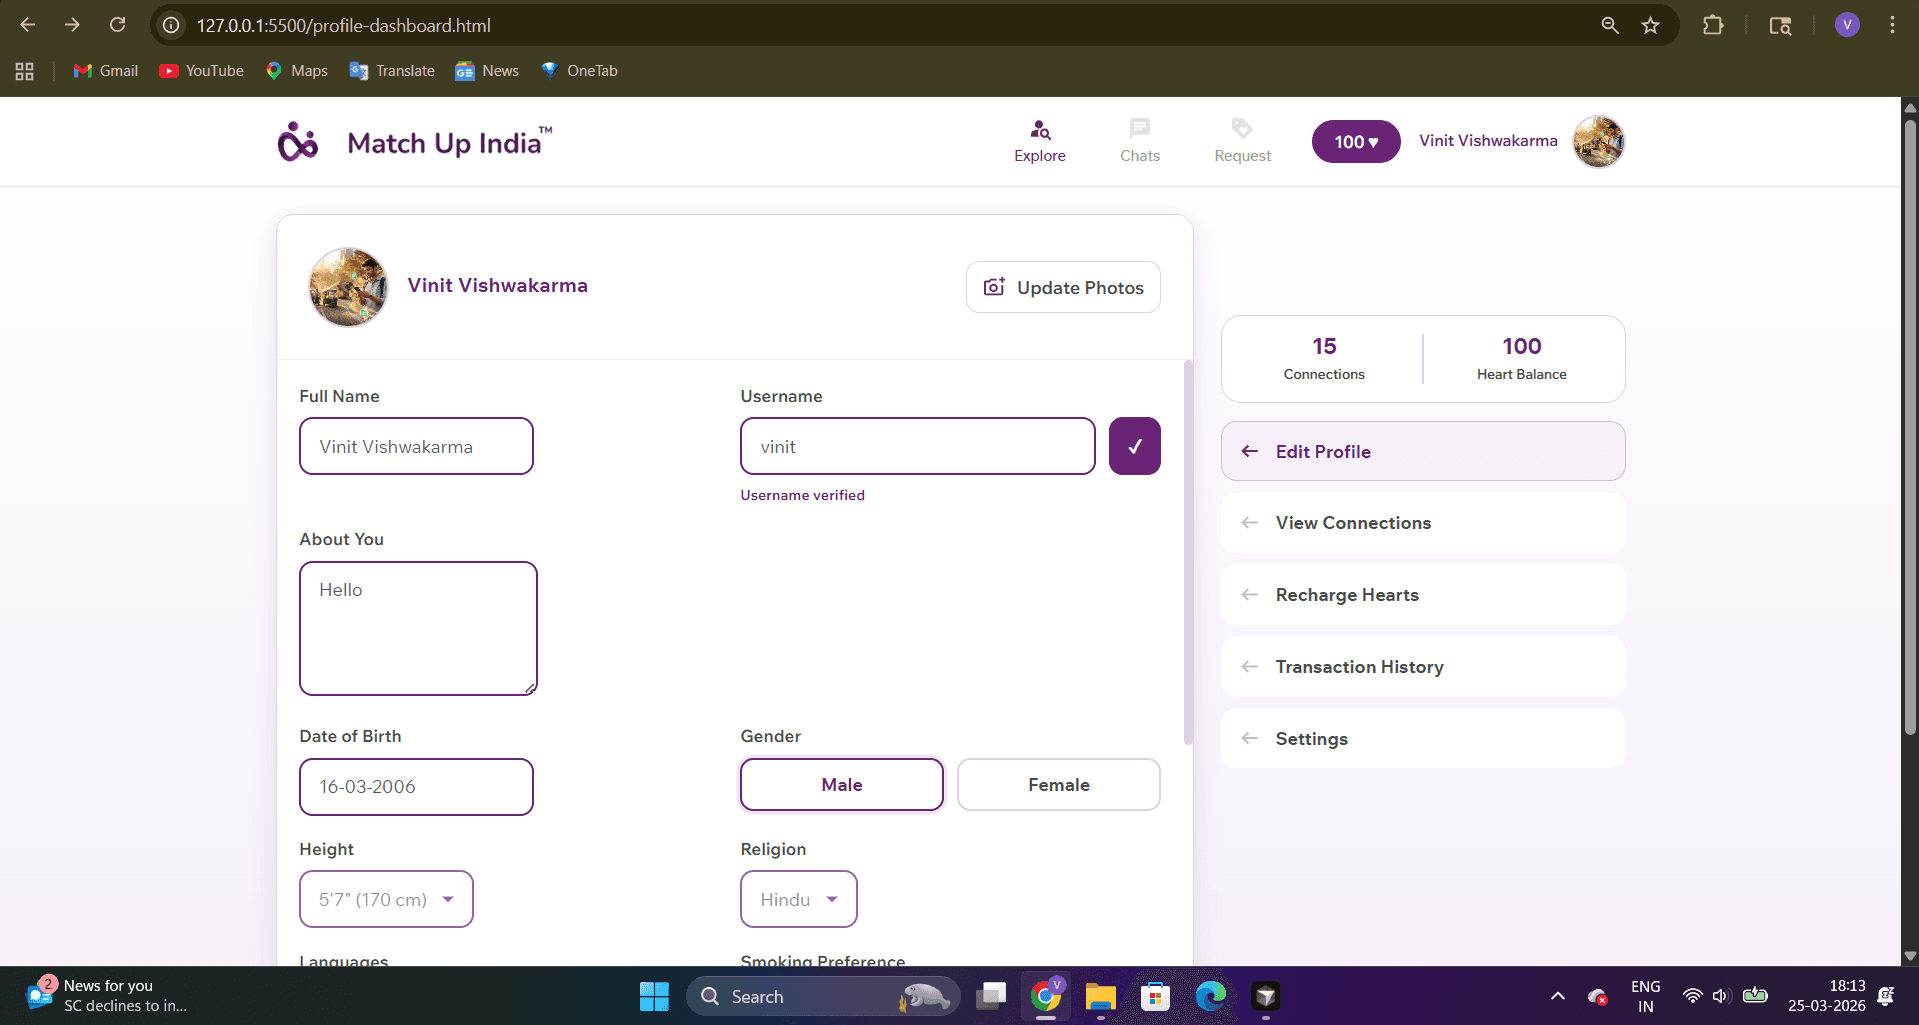Click the header profile avatar picture
1919x1025 pixels.
pyautogui.click(x=1598, y=142)
